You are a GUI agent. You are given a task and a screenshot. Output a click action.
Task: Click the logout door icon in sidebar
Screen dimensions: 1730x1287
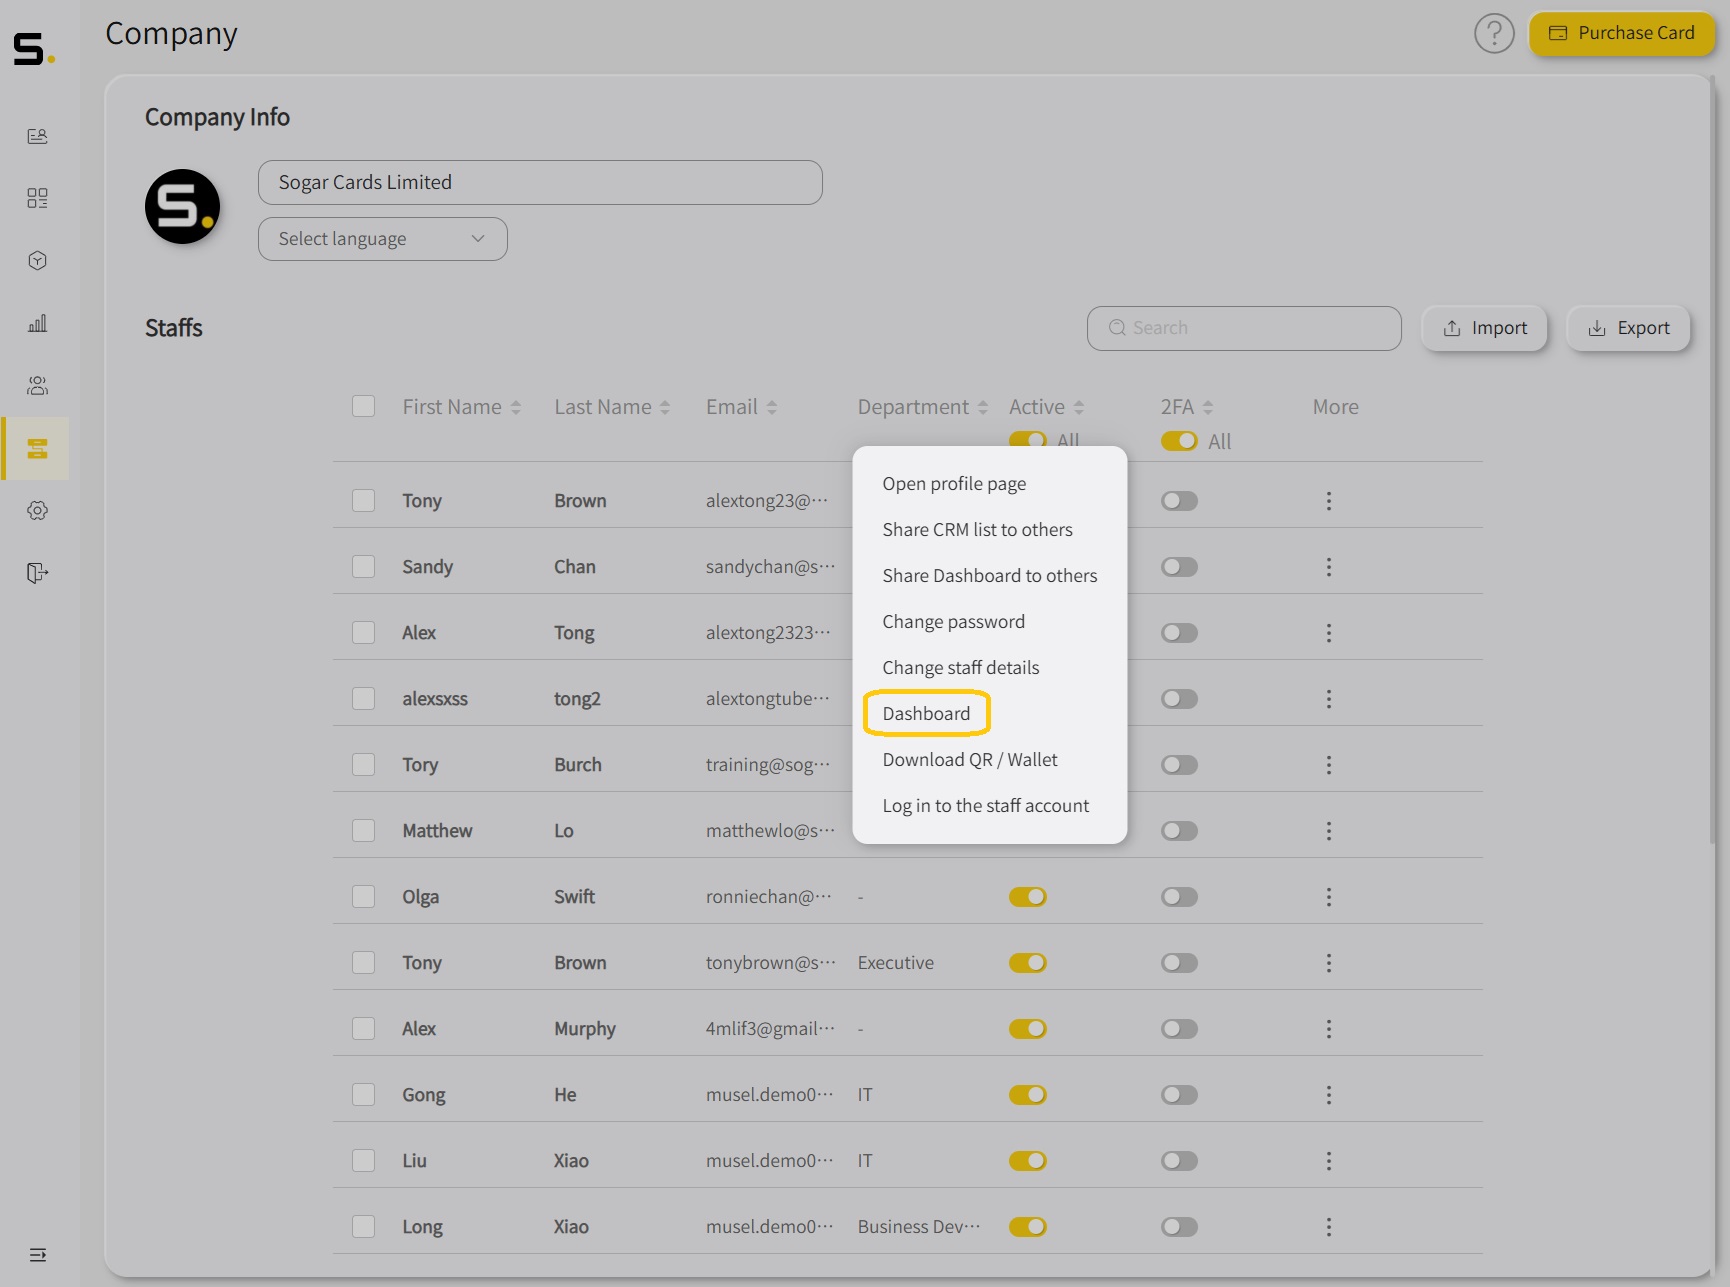tap(37, 573)
